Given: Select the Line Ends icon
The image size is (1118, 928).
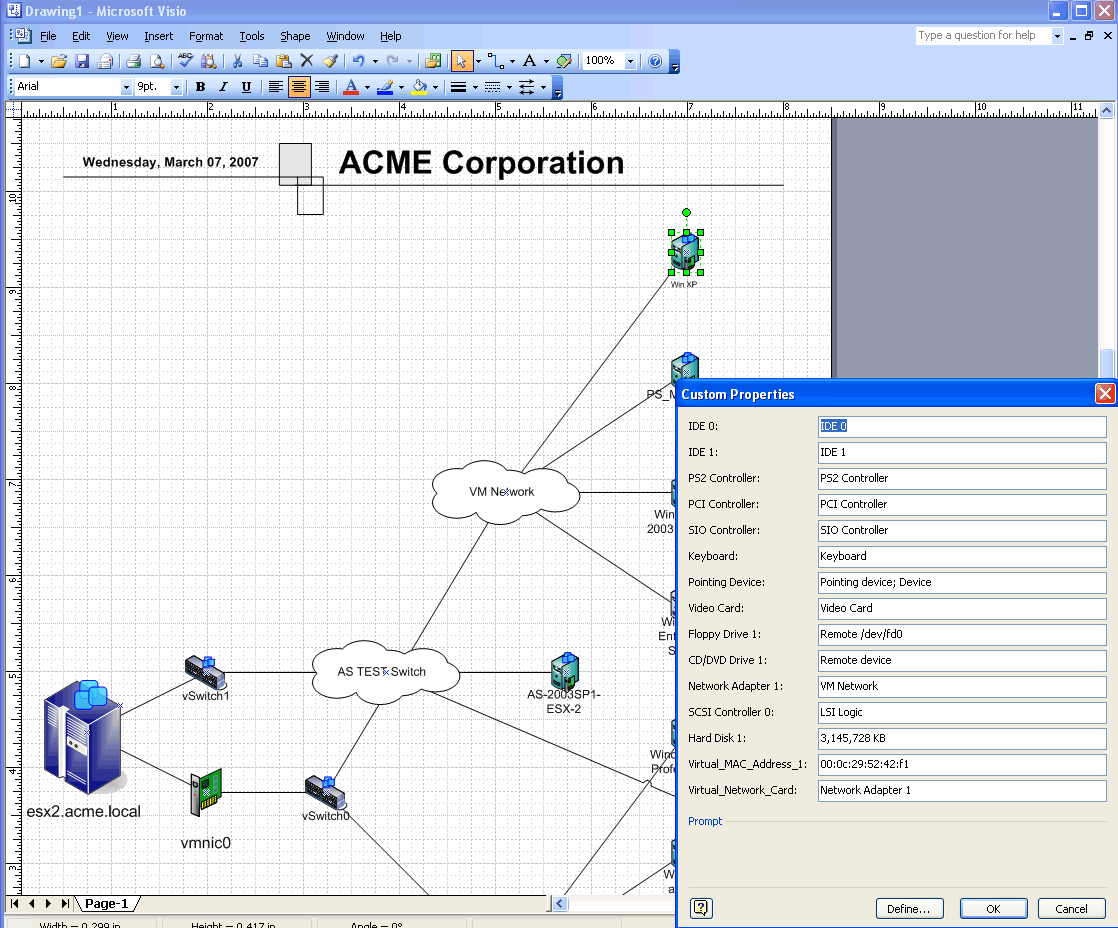Looking at the screenshot, I should coord(526,87).
